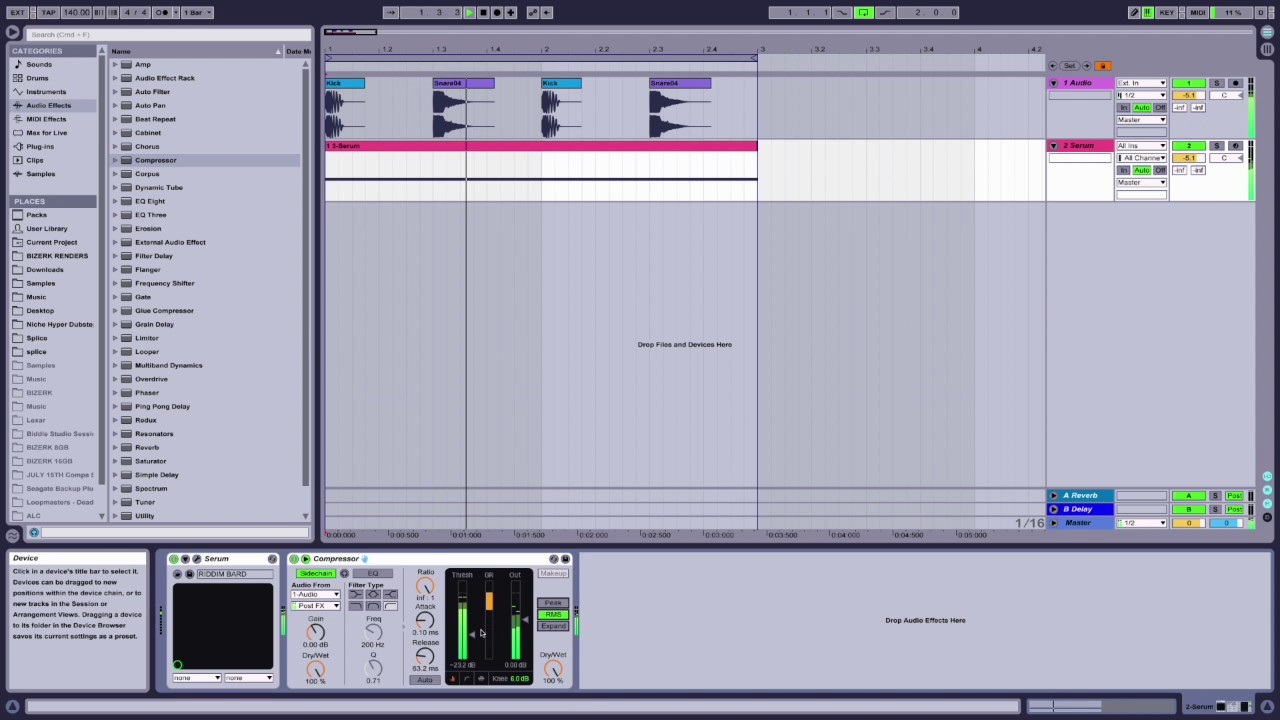
Task: Click the Play button in transport bar
Action: (x=469, y=12)
